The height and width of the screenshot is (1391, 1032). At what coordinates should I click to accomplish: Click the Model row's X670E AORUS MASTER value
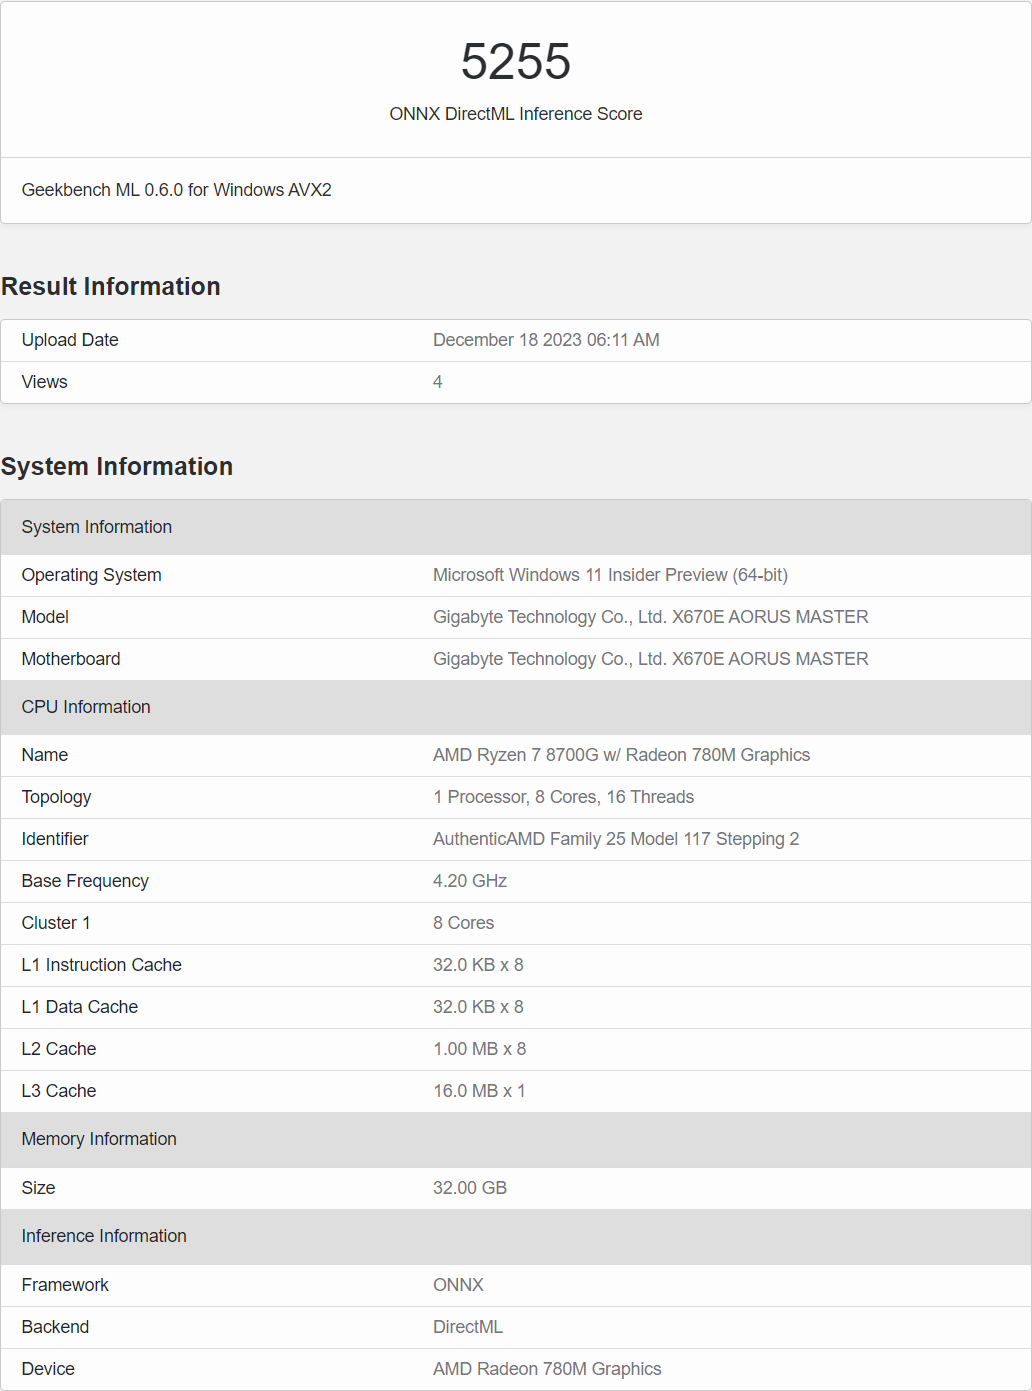[x=650, y=617]
